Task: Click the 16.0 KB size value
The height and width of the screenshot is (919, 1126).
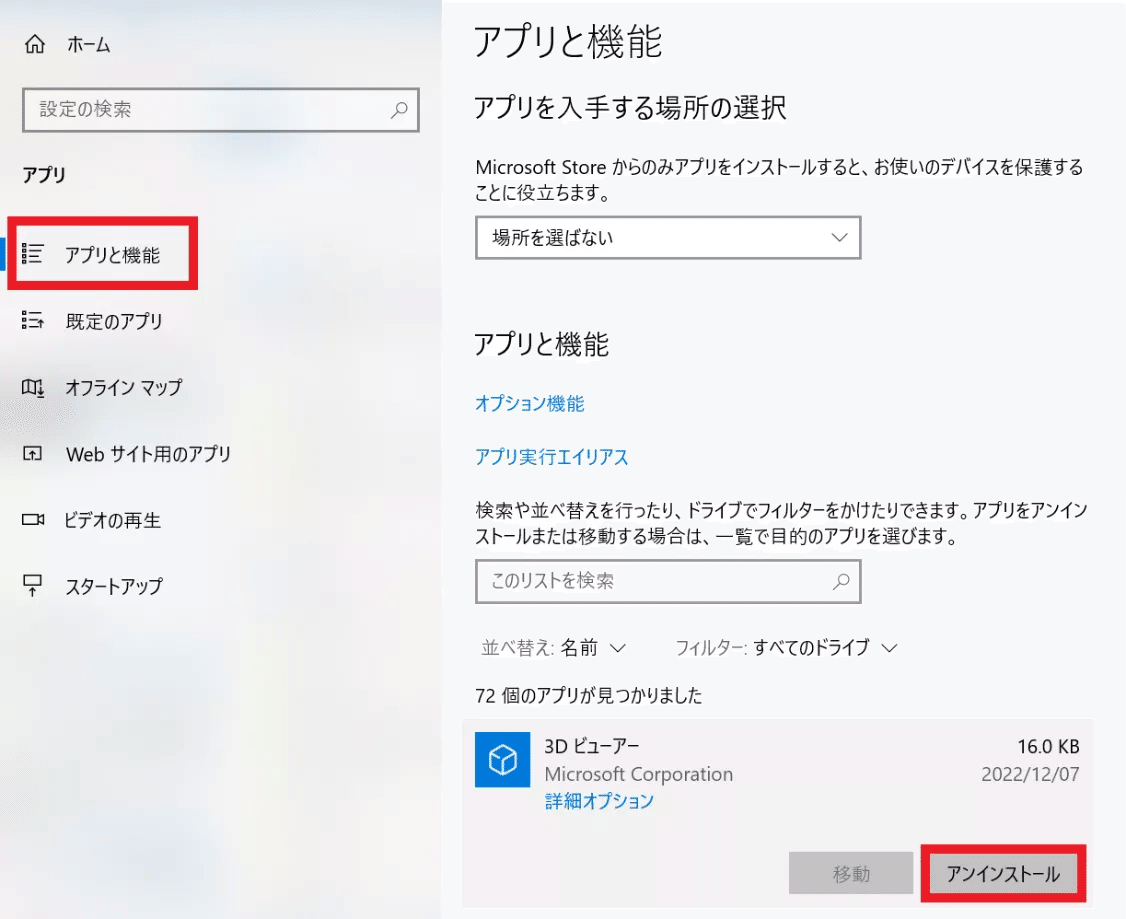Action: click(1048, 747)
